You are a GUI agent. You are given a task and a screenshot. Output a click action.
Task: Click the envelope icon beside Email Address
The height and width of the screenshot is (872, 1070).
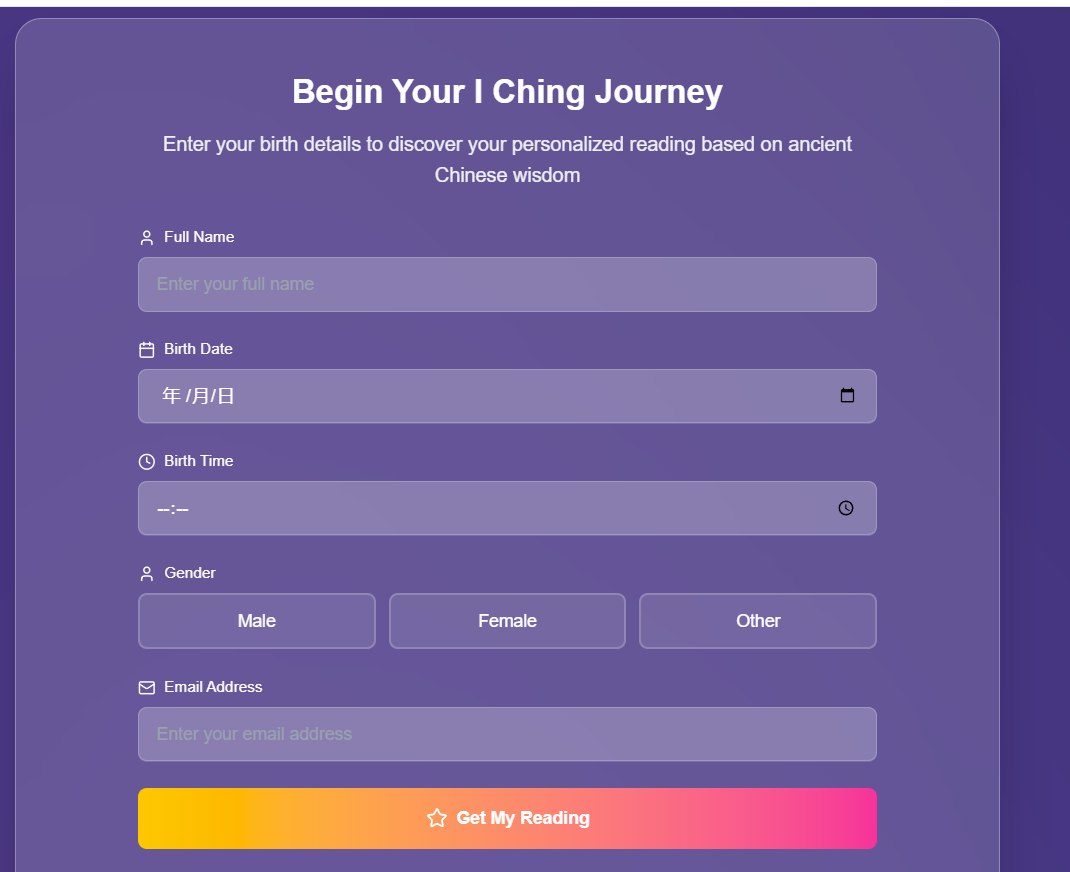tap(147, 688)
